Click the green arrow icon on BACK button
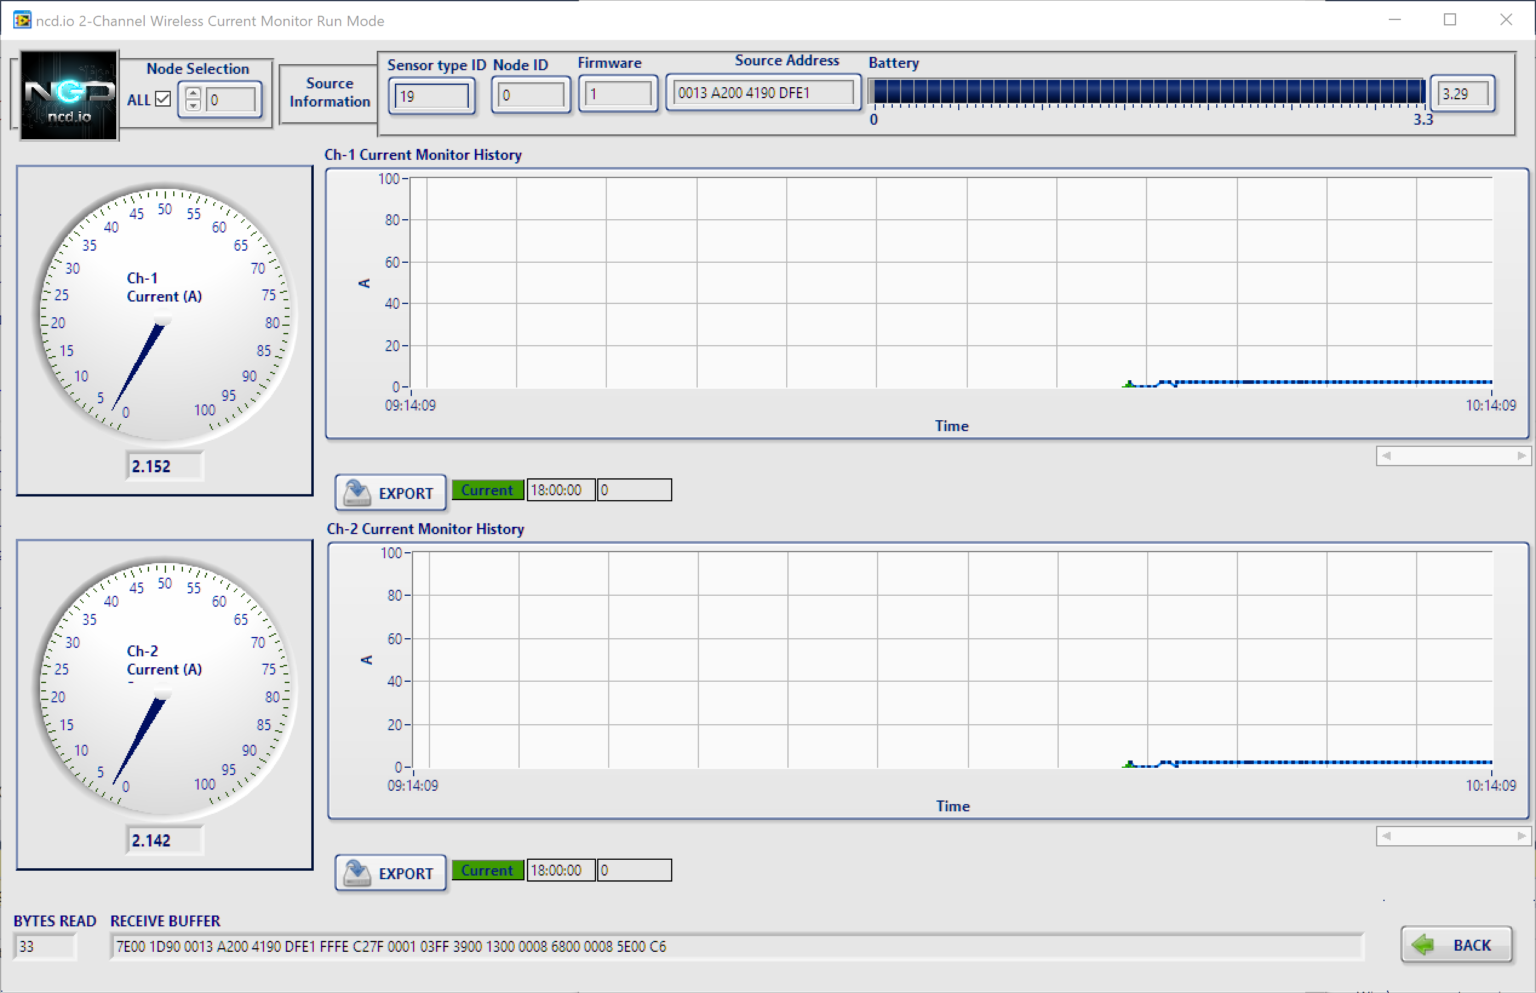Image resolution: width=1536 pixels, height=993 pixels. (1423, 944)
